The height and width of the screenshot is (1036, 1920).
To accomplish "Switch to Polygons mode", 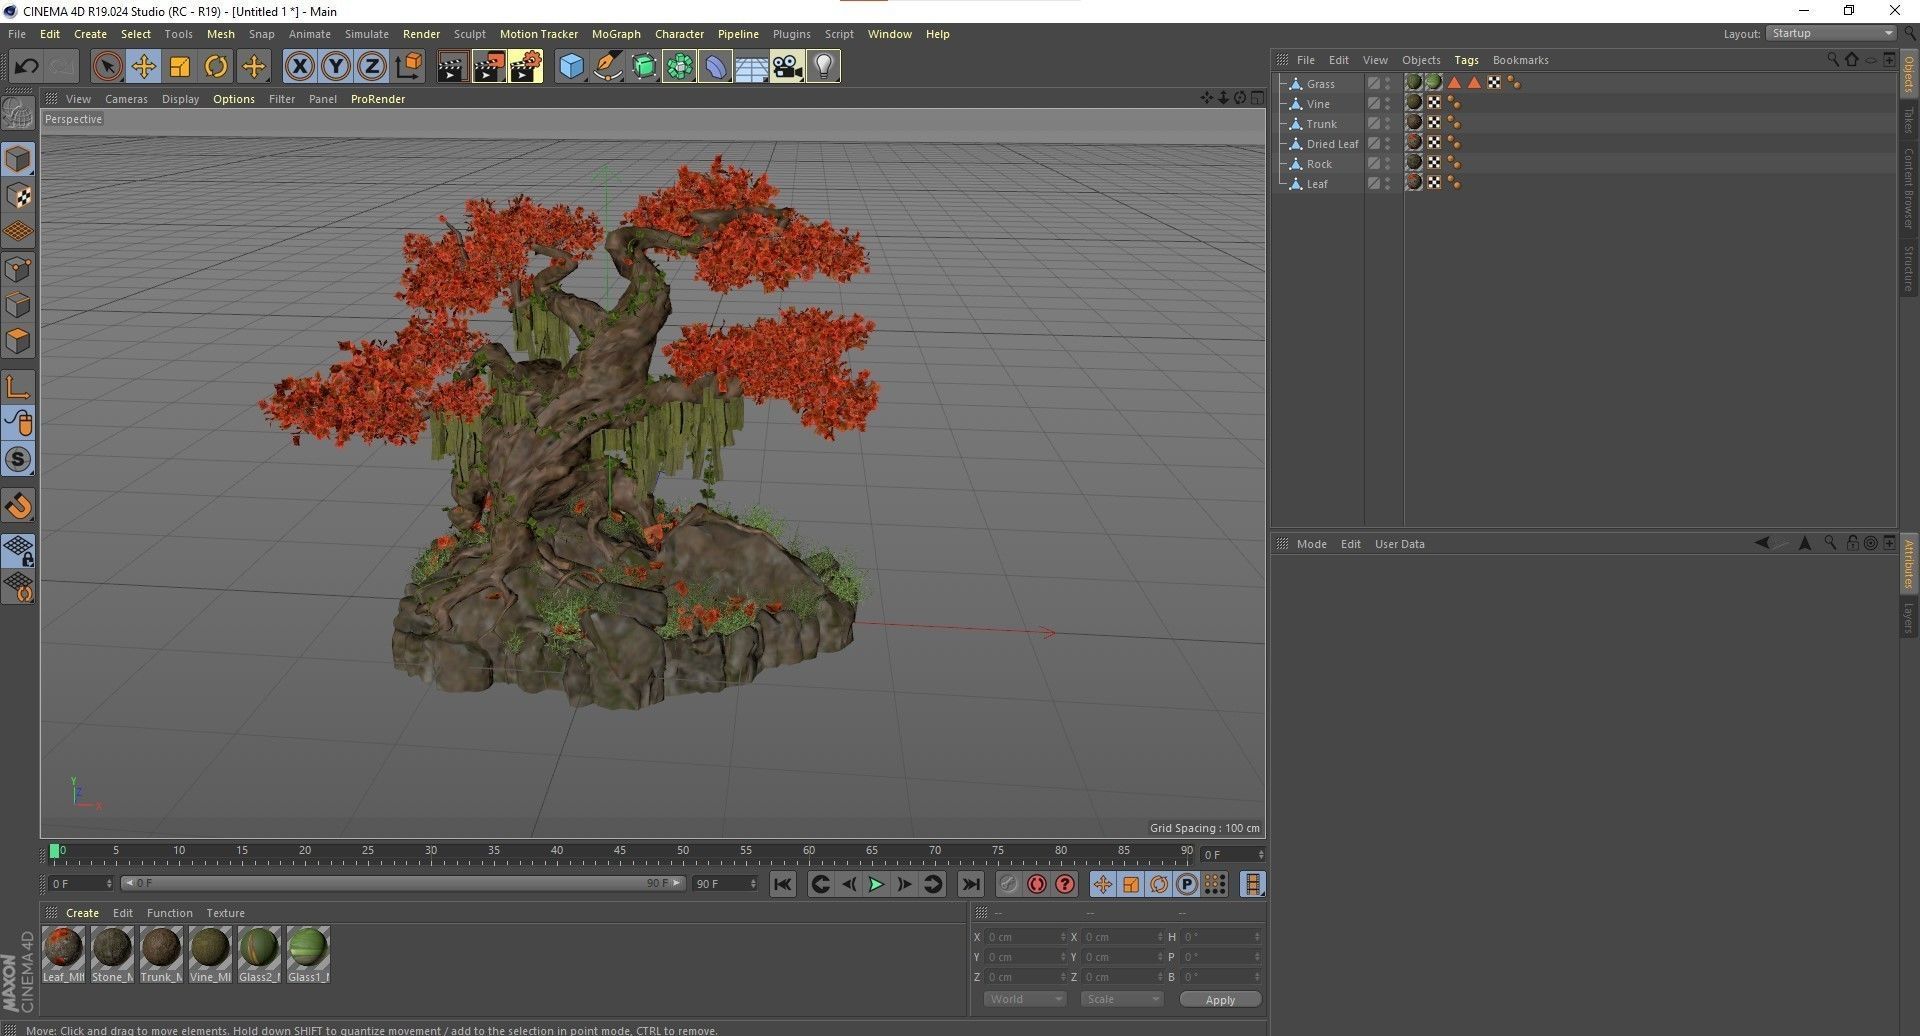I will pos(18,341).
